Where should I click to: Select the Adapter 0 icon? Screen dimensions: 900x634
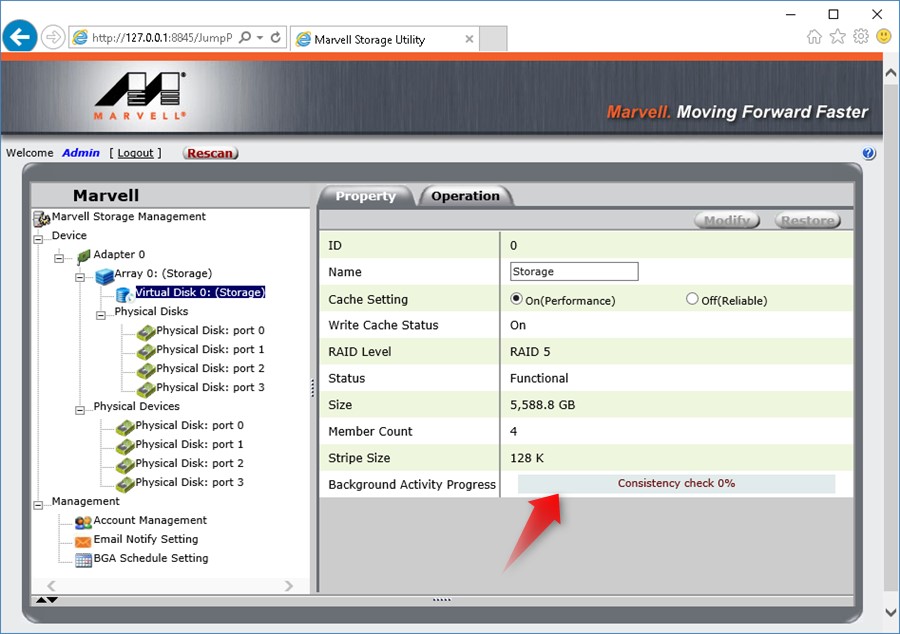85,254
